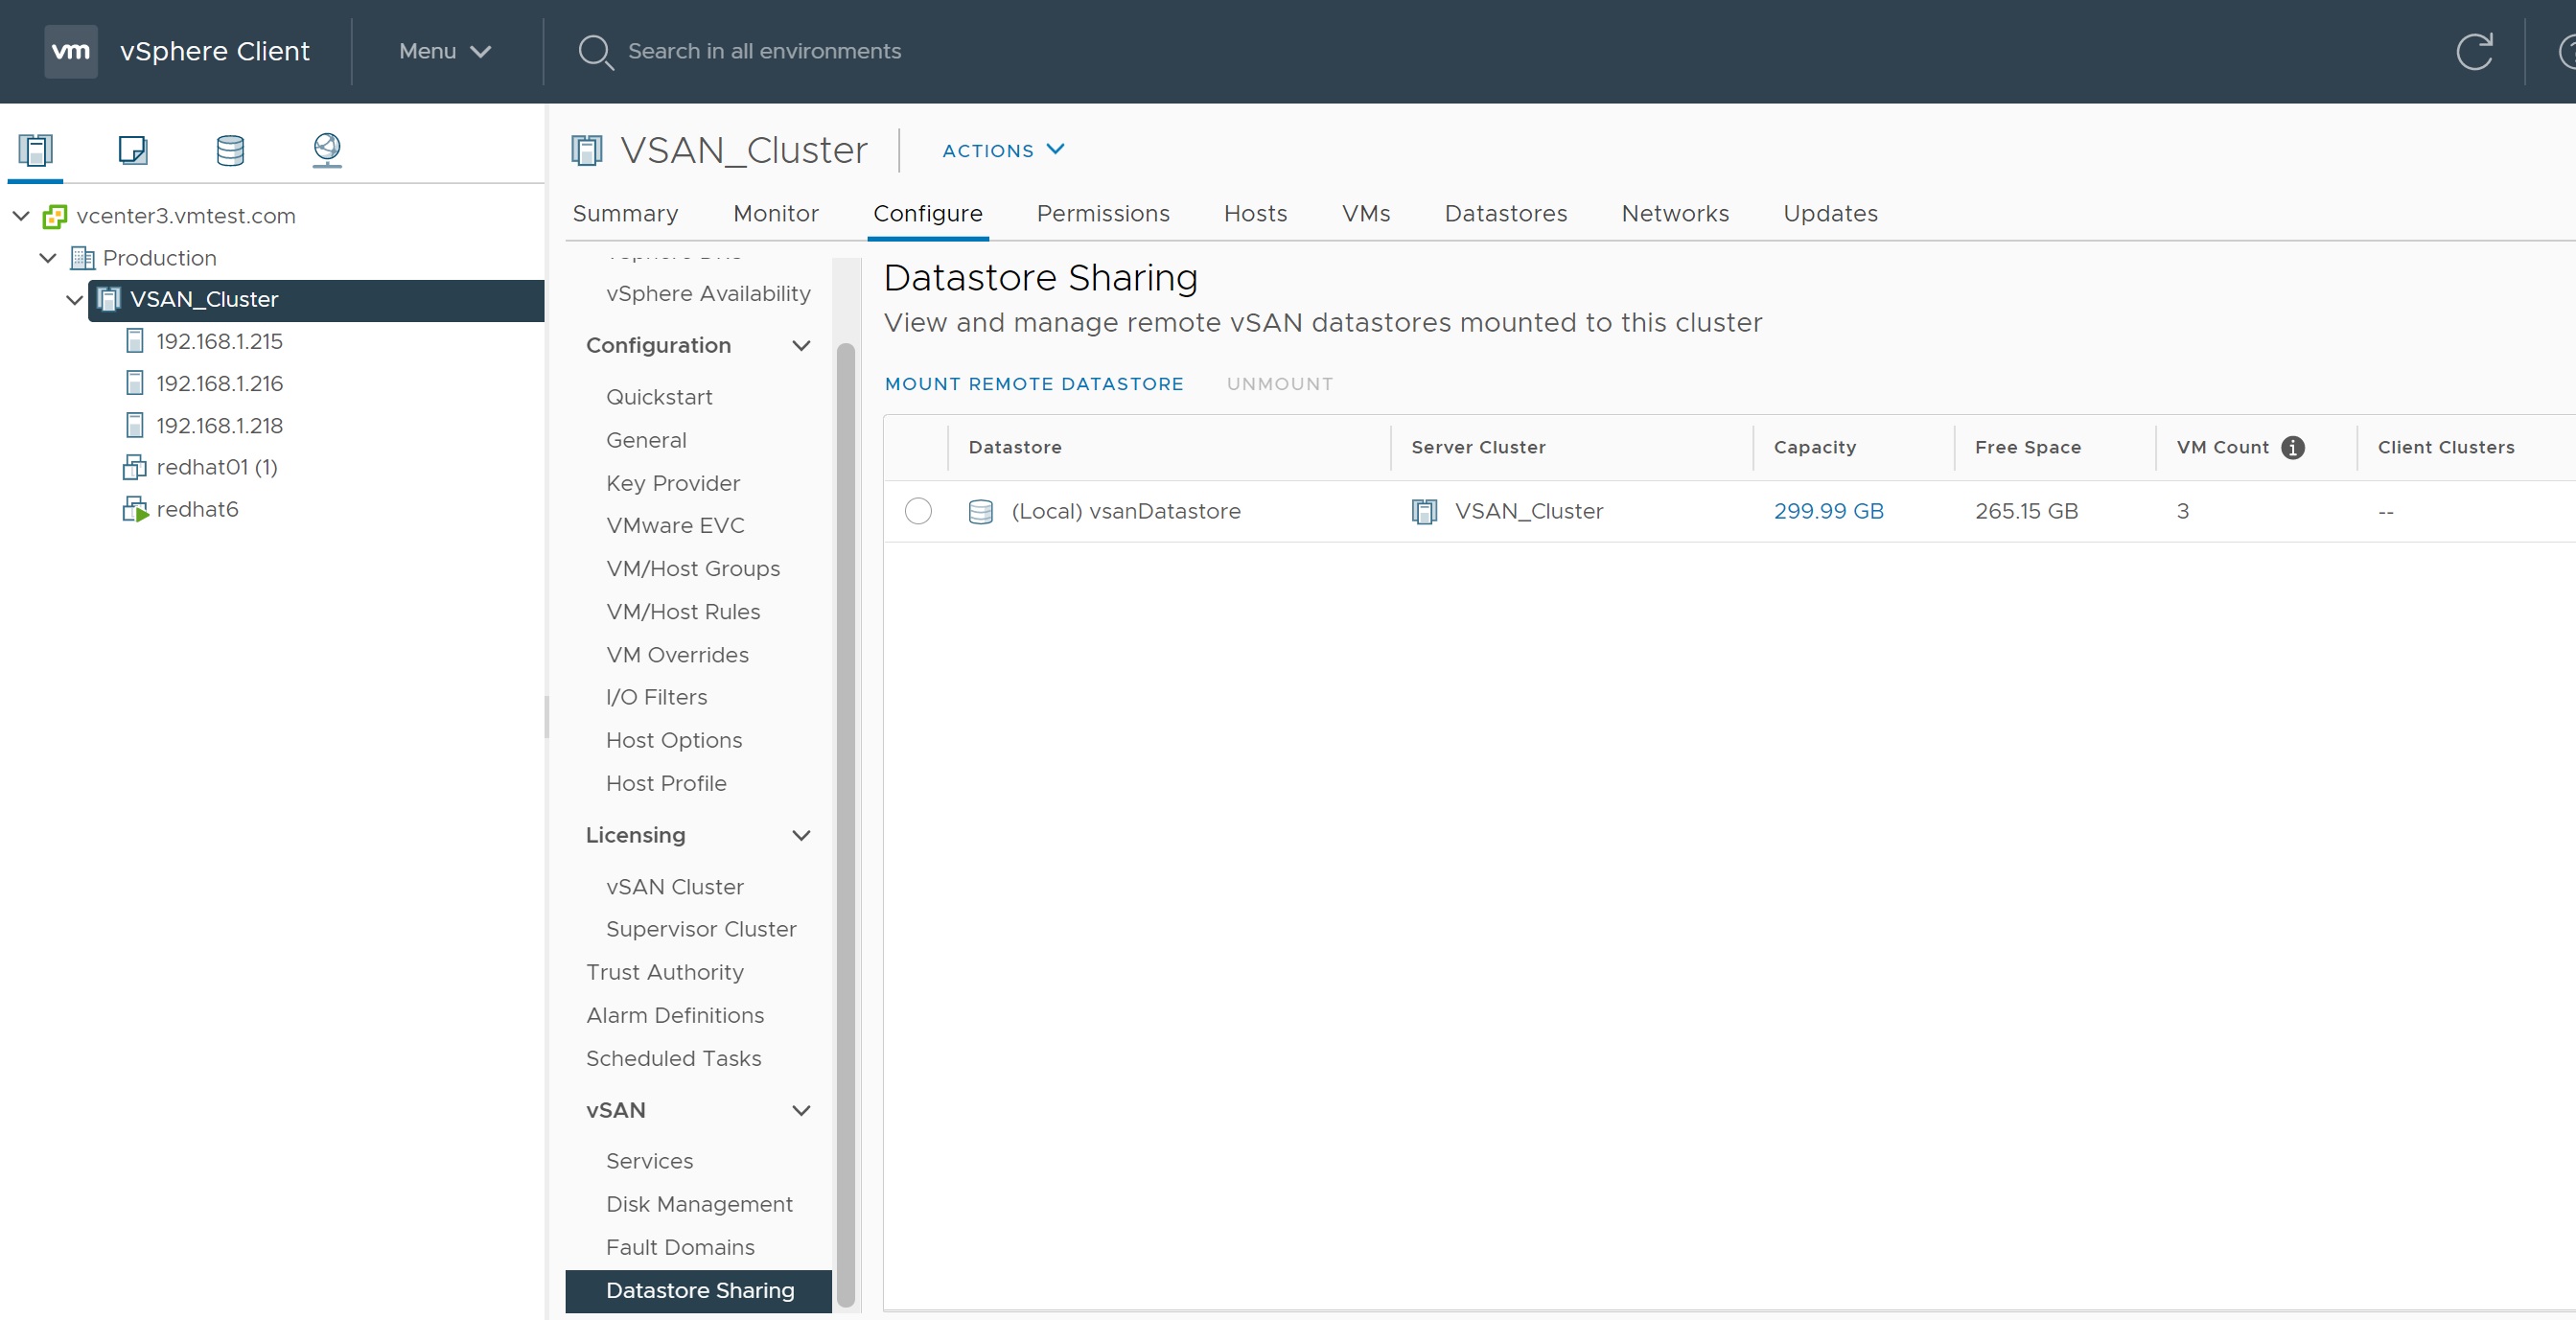The image size is (2576, 1320).
Task: Open Host Profile page
Action: 665,783
